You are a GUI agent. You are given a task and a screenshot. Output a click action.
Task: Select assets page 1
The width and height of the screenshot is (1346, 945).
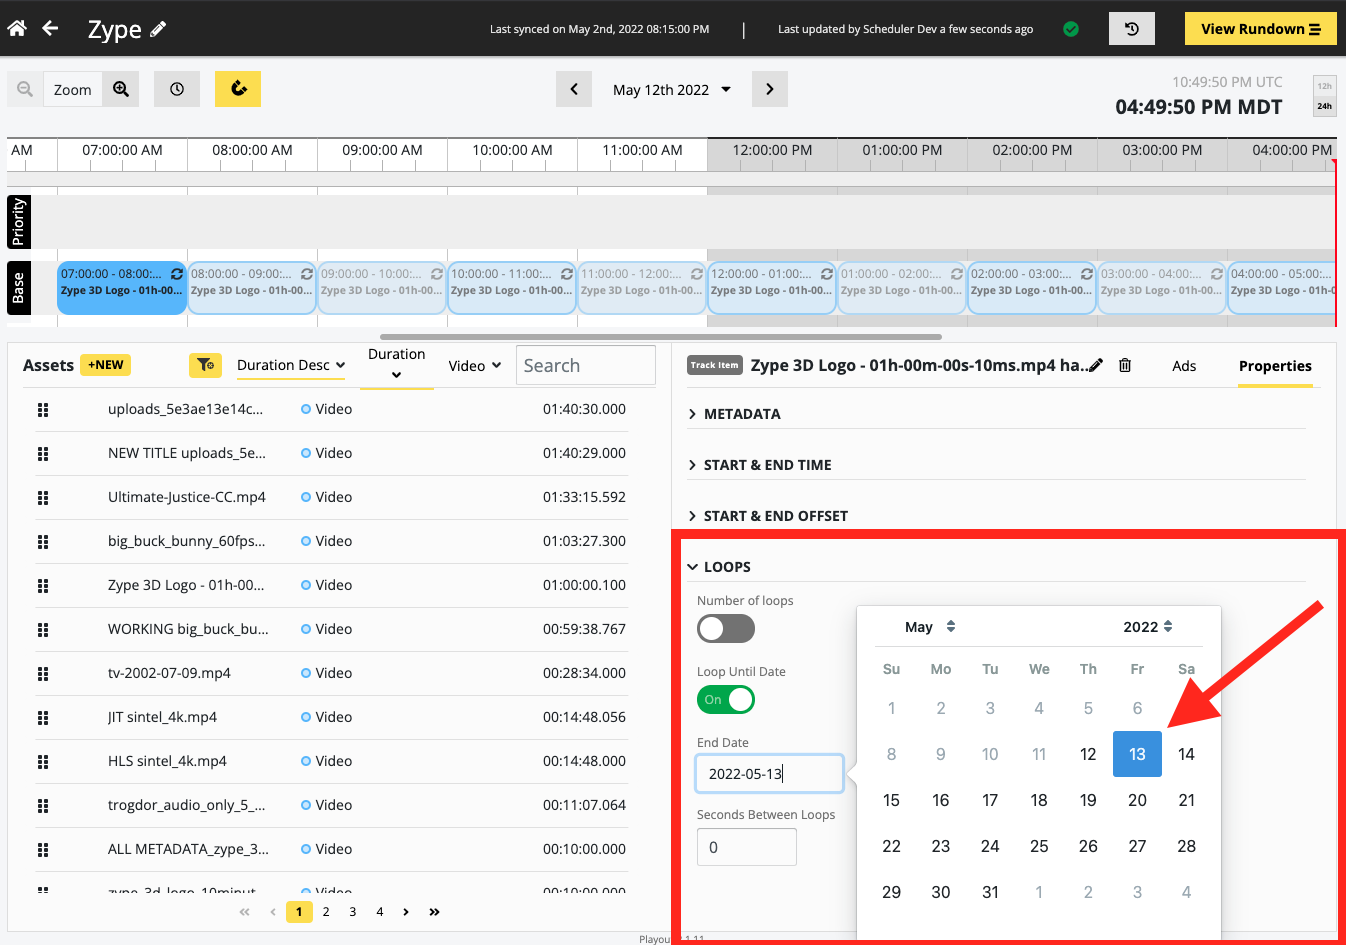(x=299, y=912)
